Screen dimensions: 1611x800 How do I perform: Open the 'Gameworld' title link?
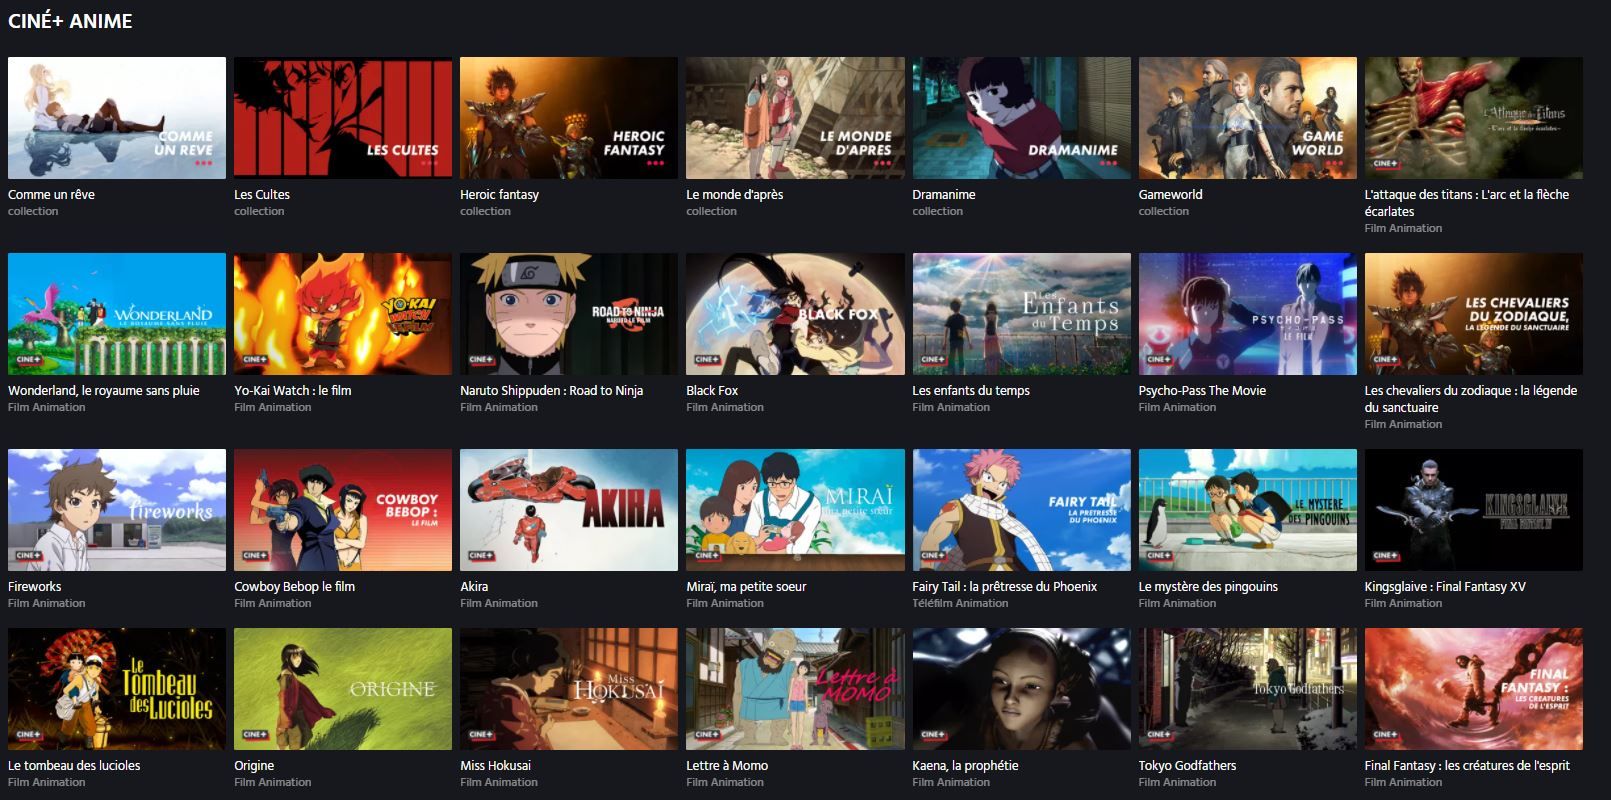tap(1171, 194)
